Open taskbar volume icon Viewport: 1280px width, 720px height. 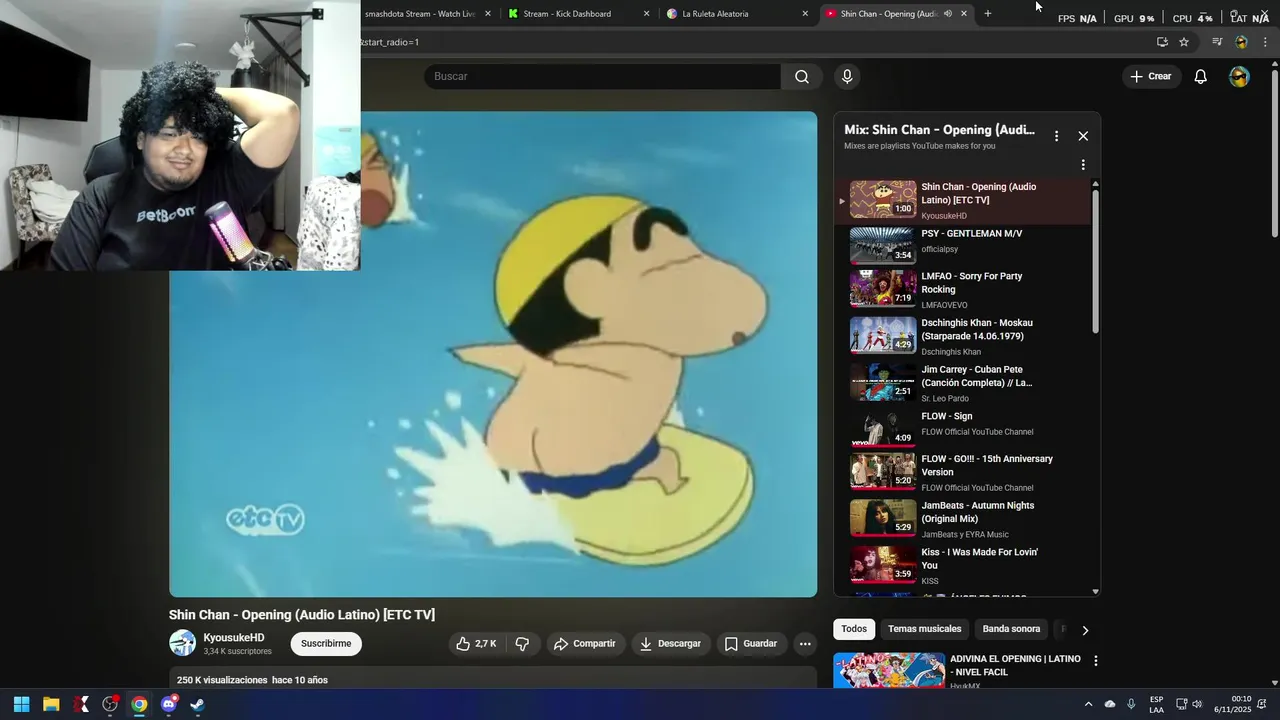pyautogui.click(x=1197, y=704)
